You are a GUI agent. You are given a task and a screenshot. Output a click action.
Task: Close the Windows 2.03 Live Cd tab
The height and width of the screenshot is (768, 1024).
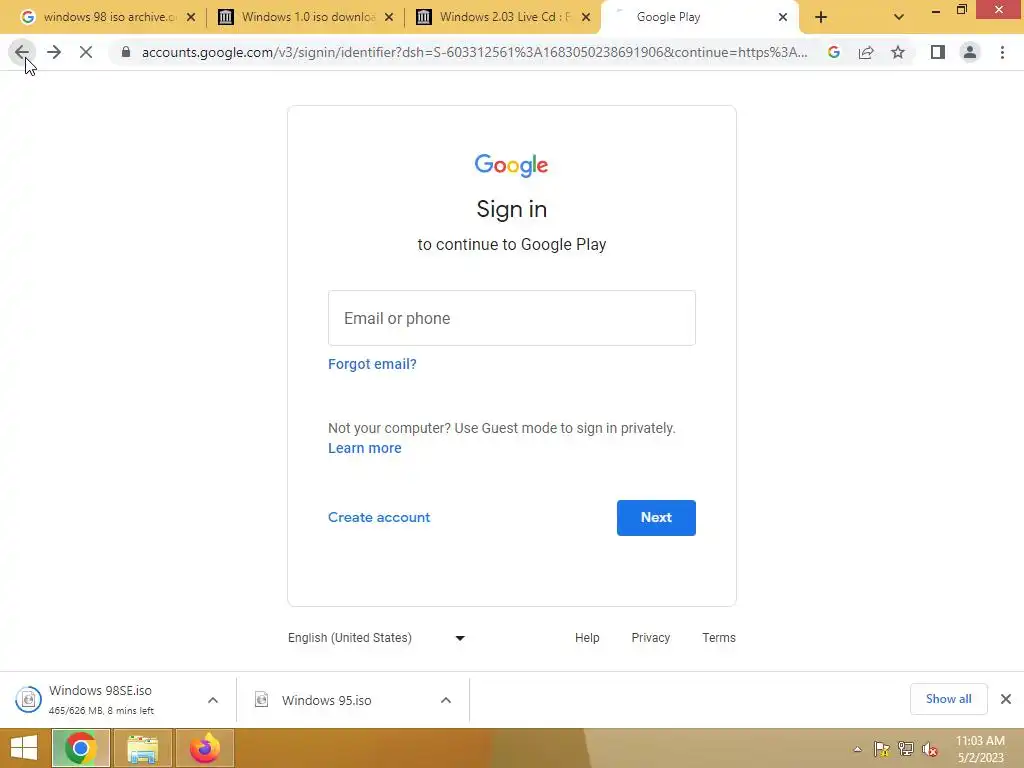pos(586,18)
